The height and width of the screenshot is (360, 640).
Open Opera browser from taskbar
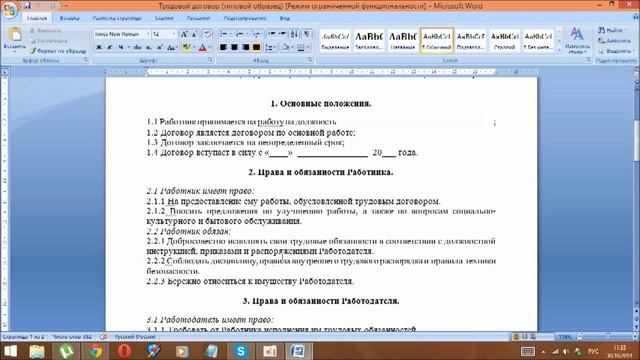tap(124, 351)
